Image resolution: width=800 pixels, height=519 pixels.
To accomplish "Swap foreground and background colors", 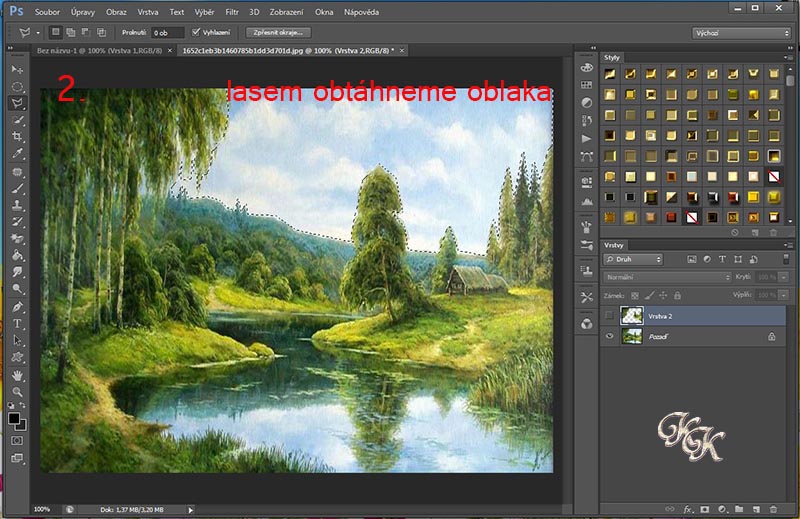I will 22,405.
